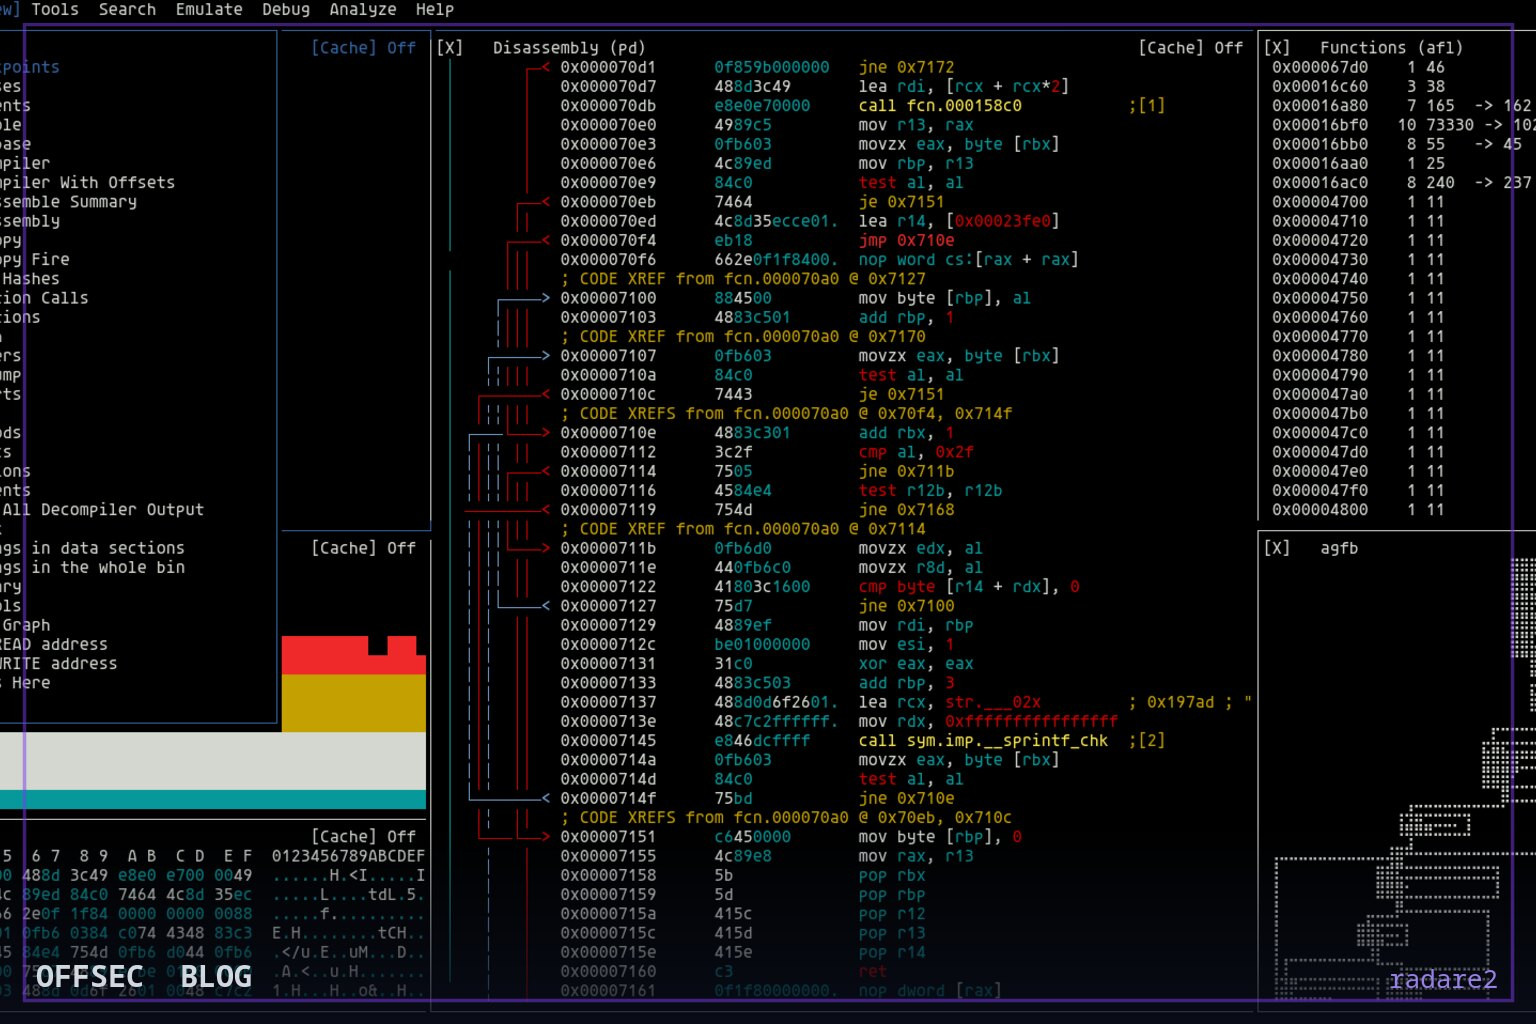Select function 0x00016ac0 in Functions list

pos(1320,183)
